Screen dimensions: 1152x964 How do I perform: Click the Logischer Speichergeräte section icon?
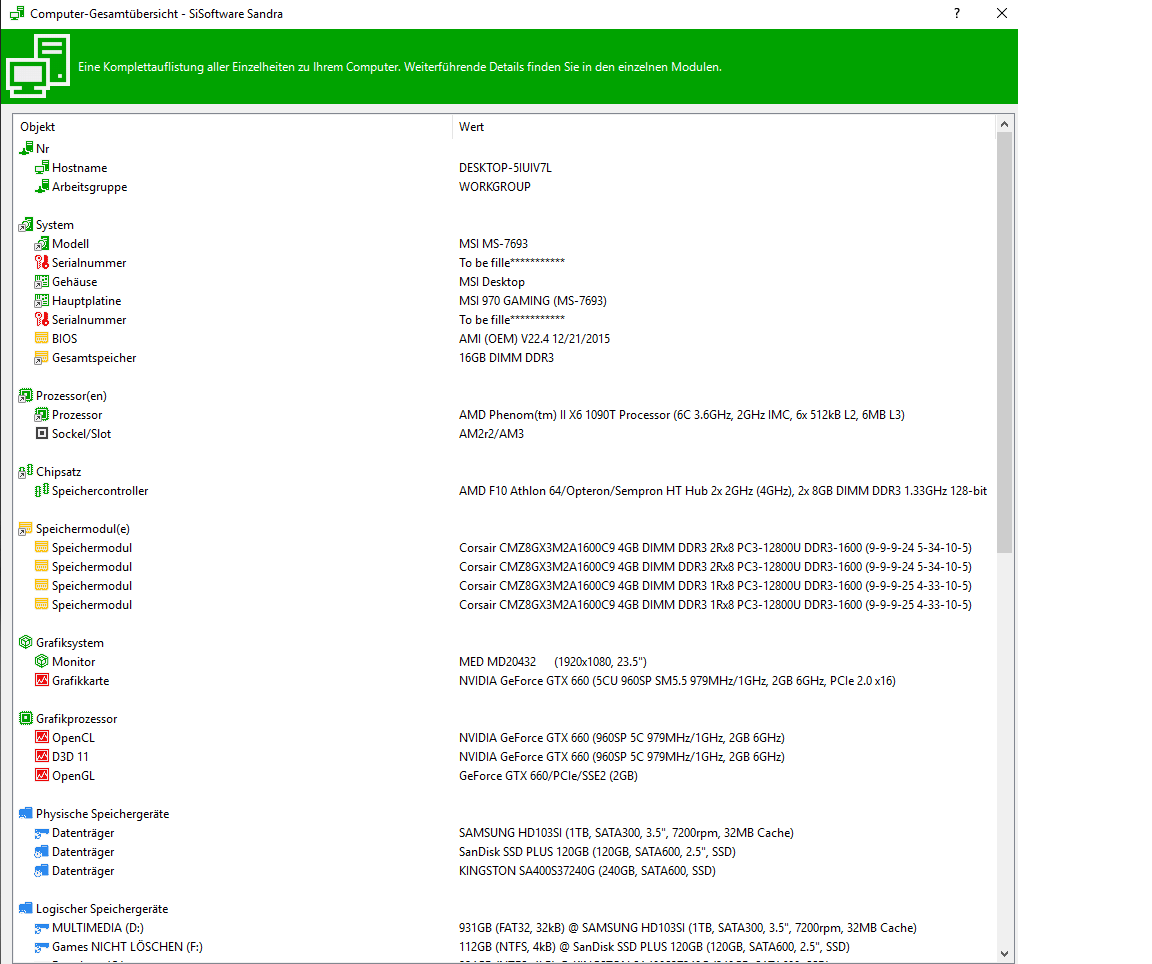26,908
